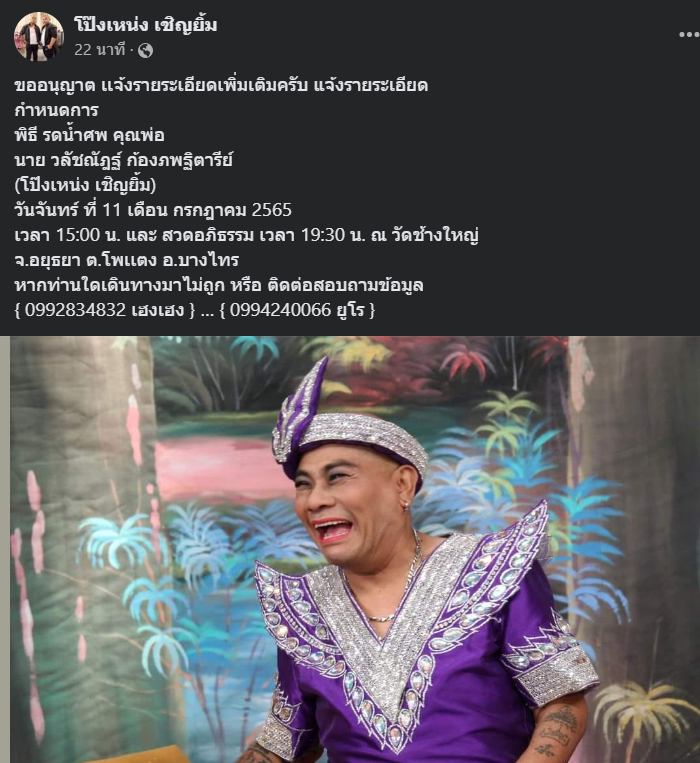The height and width of the screenshot is (763, 700).
Task: Click the location text จ.อยุธยา ต.โพแตง อ.บางไทร
Action: point(126,260)
